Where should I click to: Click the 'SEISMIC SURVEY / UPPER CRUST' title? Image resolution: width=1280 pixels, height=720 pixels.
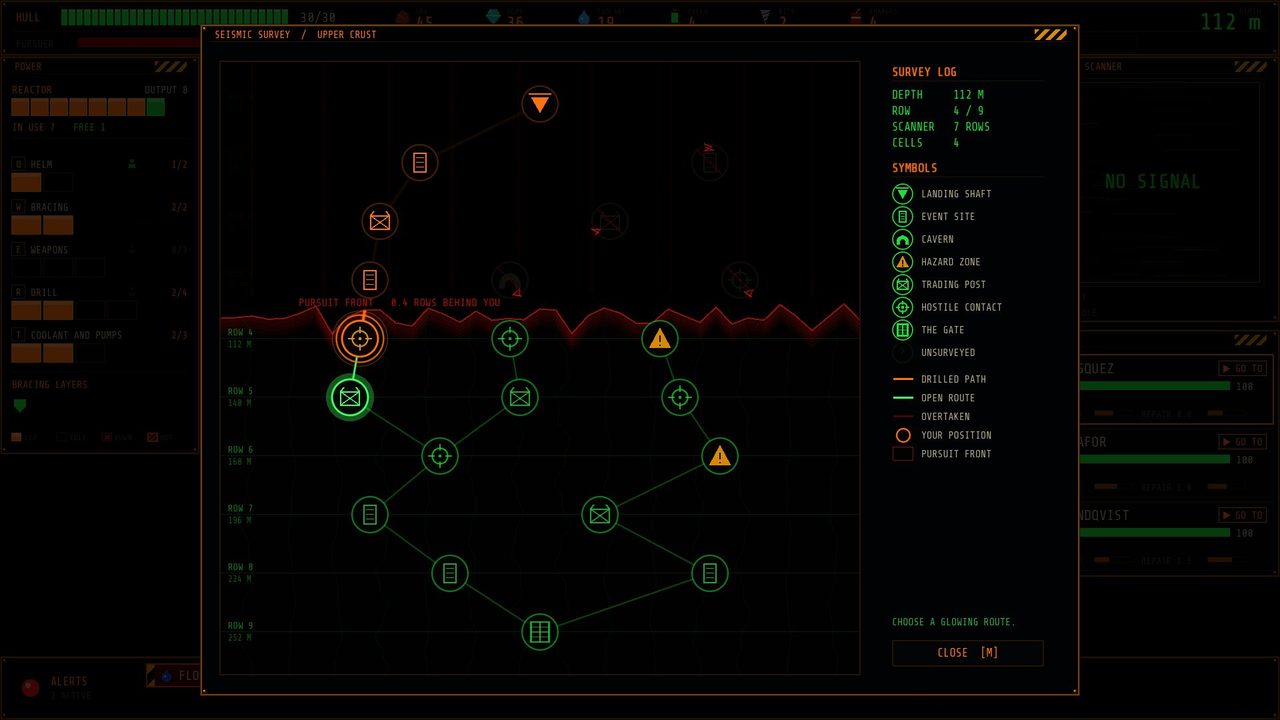click(296, 35)
